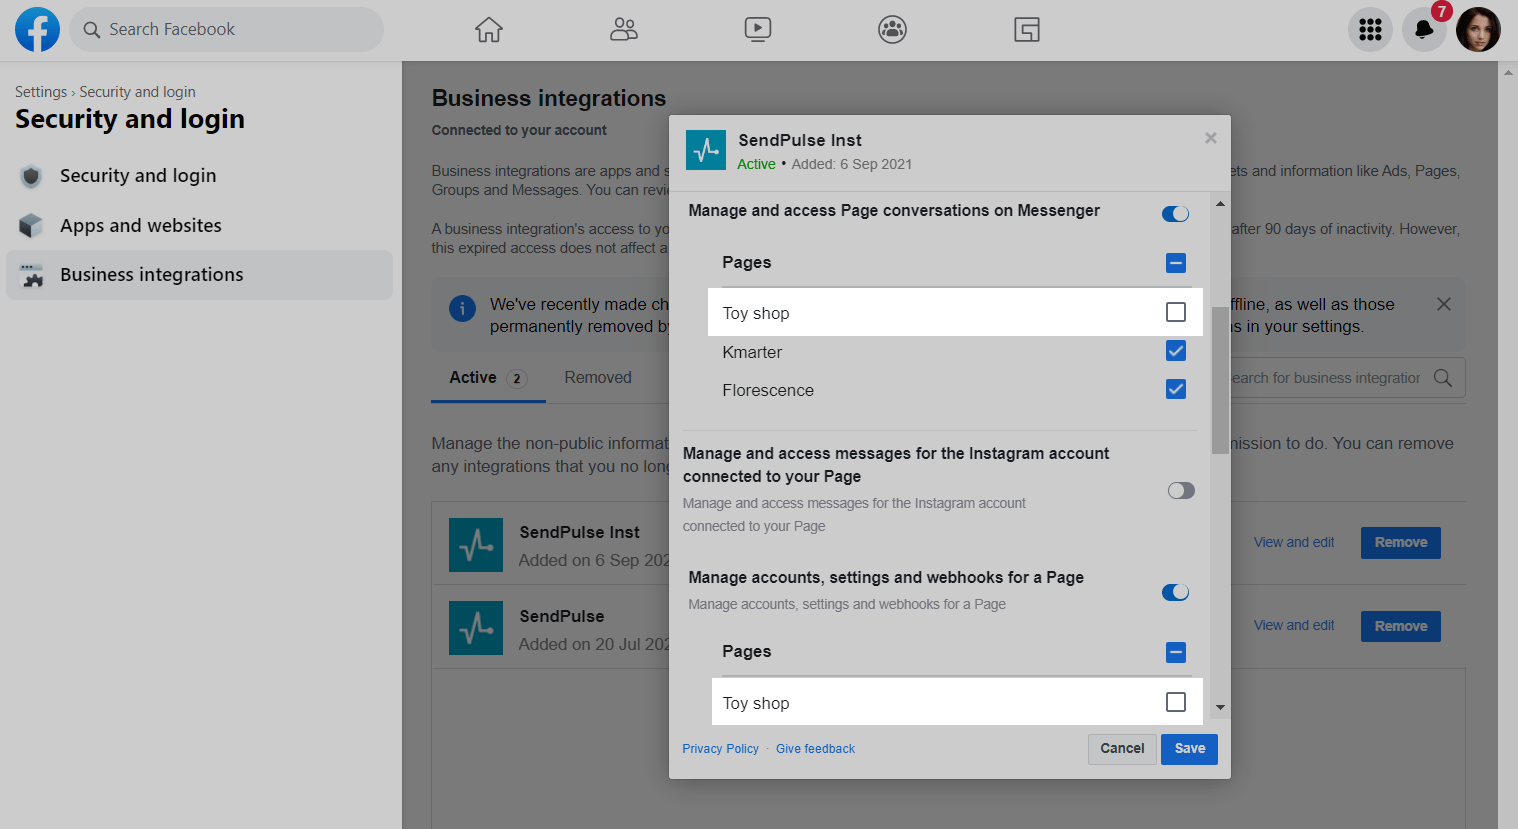Click the blue info icon in the notice
The height and width of the screenshot is (829, 1518).
click(x=462, y=308)
